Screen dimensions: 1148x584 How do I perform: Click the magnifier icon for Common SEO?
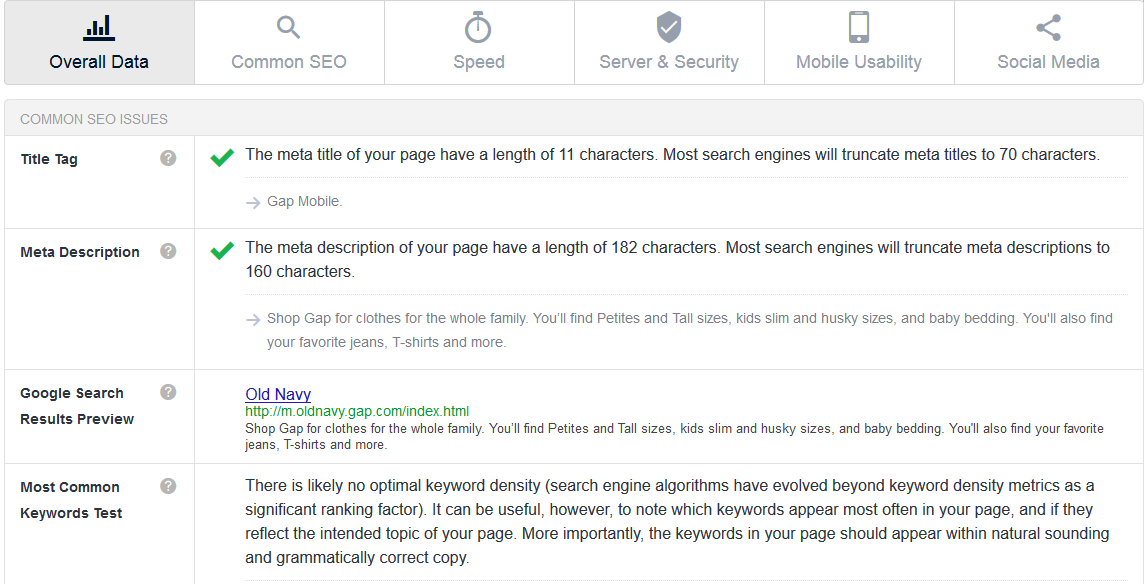pos(288,28)
